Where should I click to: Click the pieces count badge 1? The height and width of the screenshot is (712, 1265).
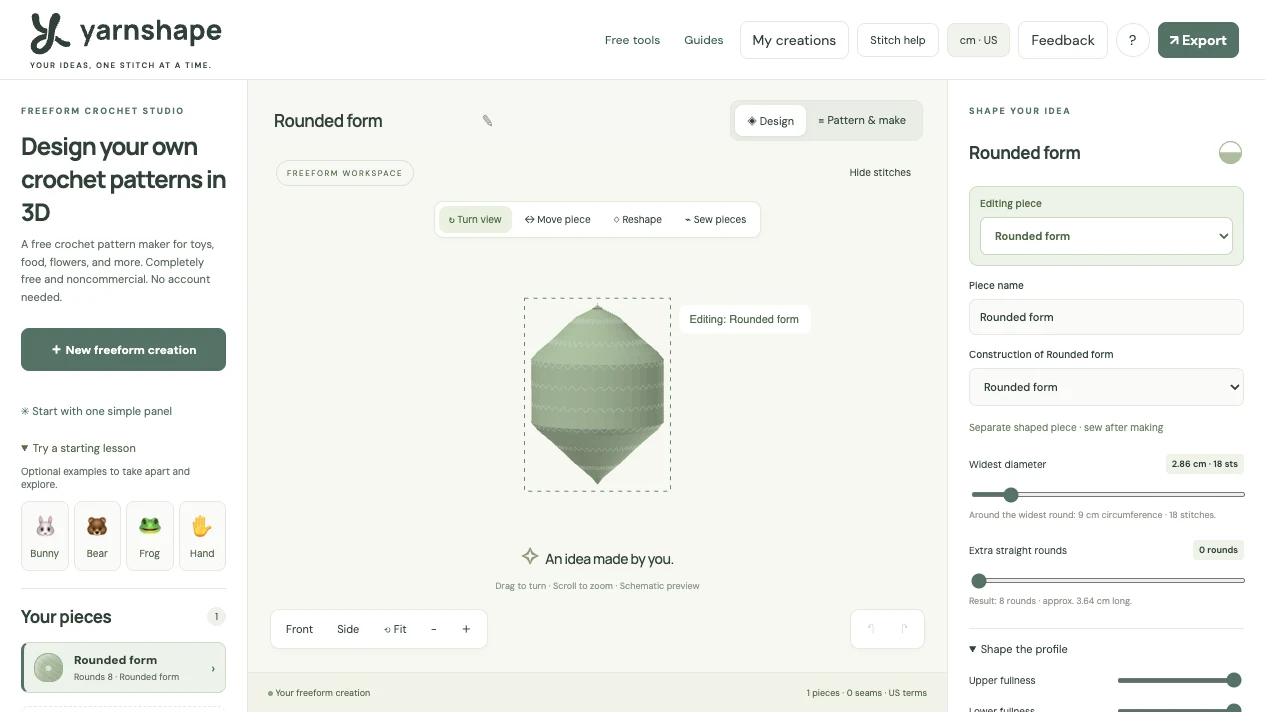coord(216,617)
